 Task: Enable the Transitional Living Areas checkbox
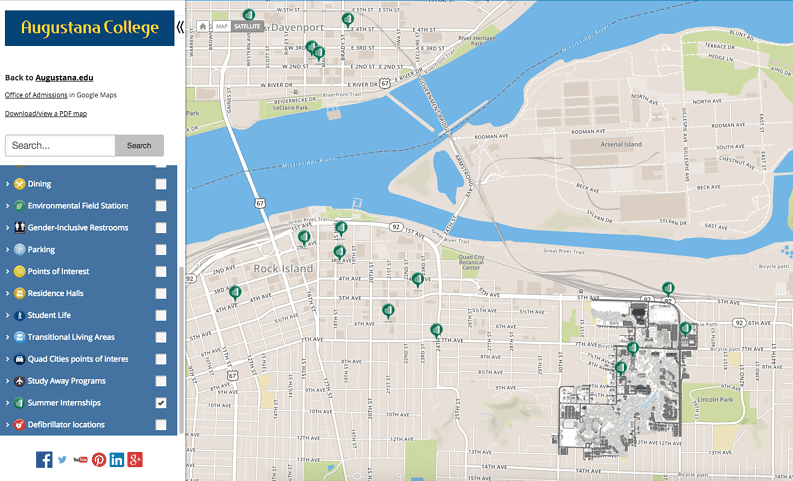click(x=161, y=337)
